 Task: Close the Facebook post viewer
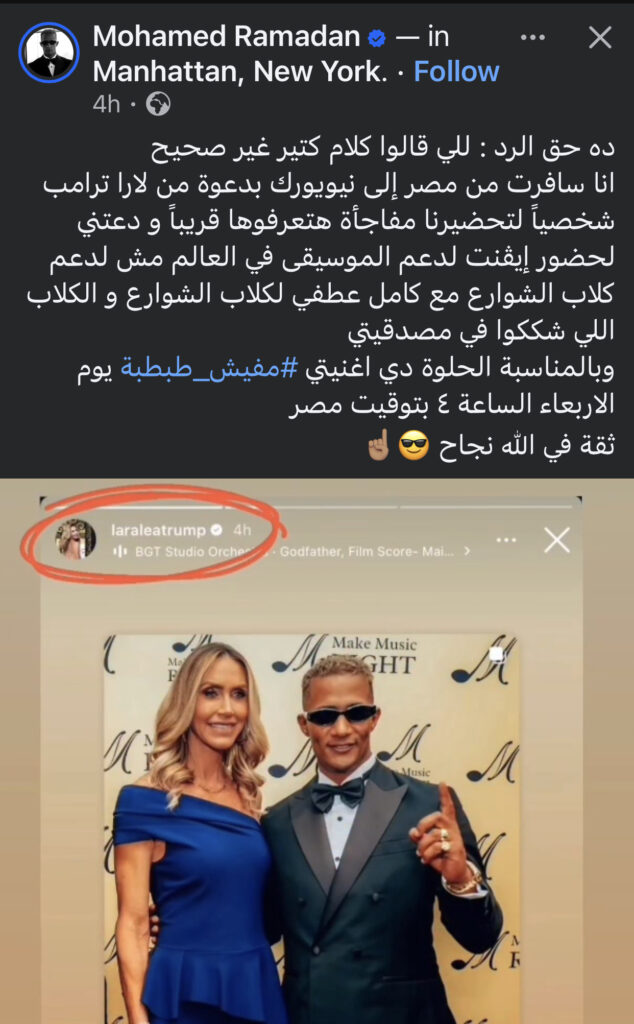tap(600, 38)
